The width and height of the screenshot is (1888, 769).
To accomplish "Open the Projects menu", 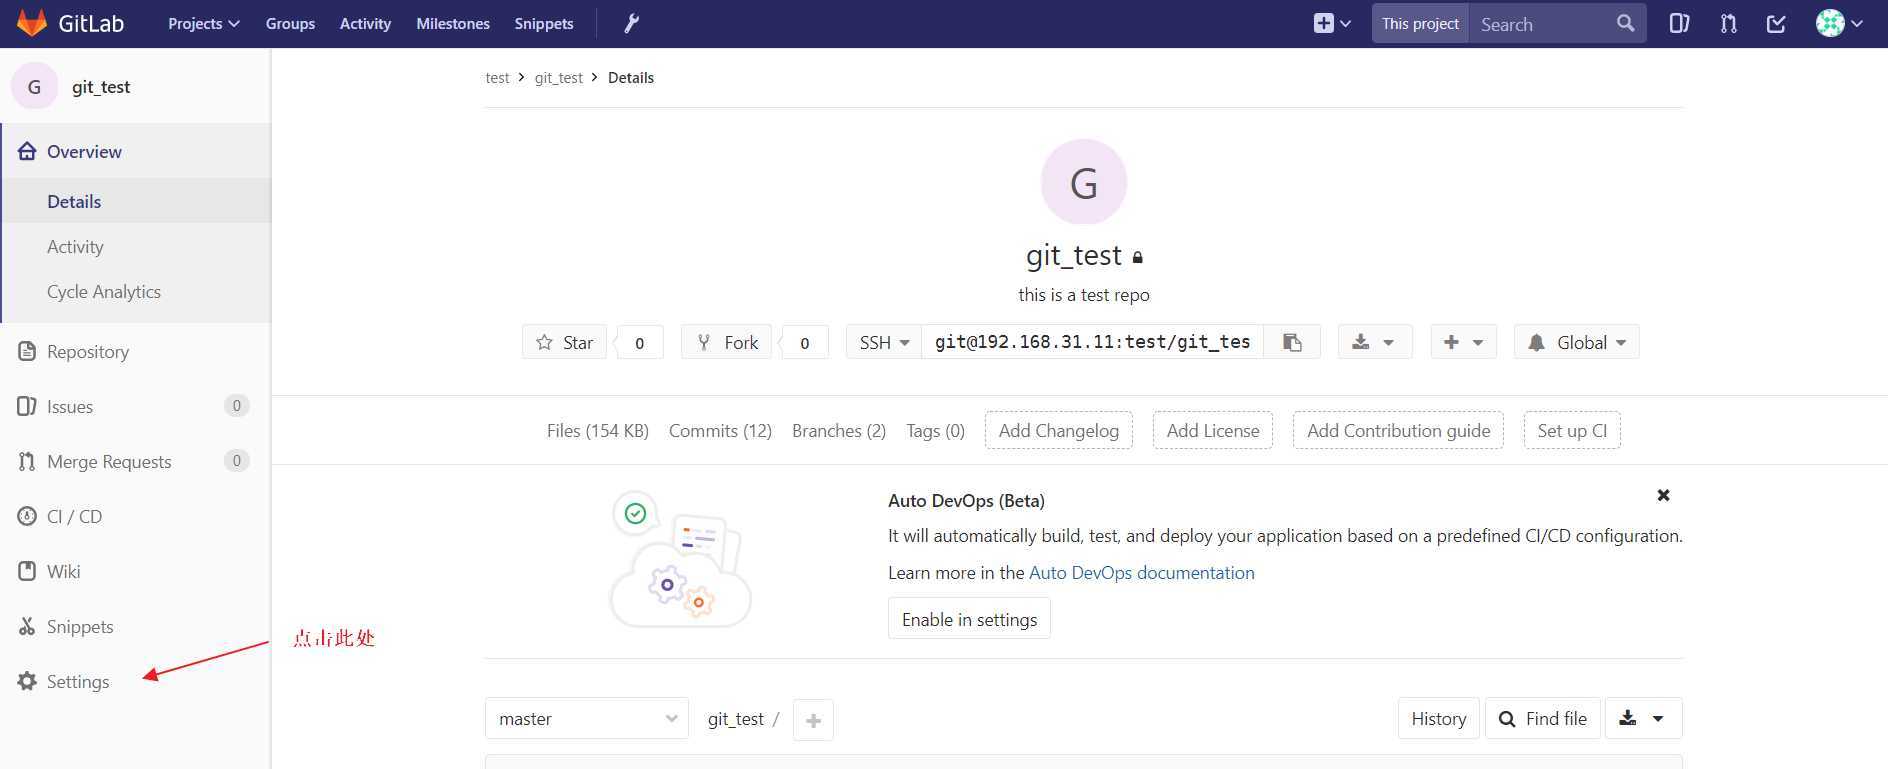I will (204, 23).
